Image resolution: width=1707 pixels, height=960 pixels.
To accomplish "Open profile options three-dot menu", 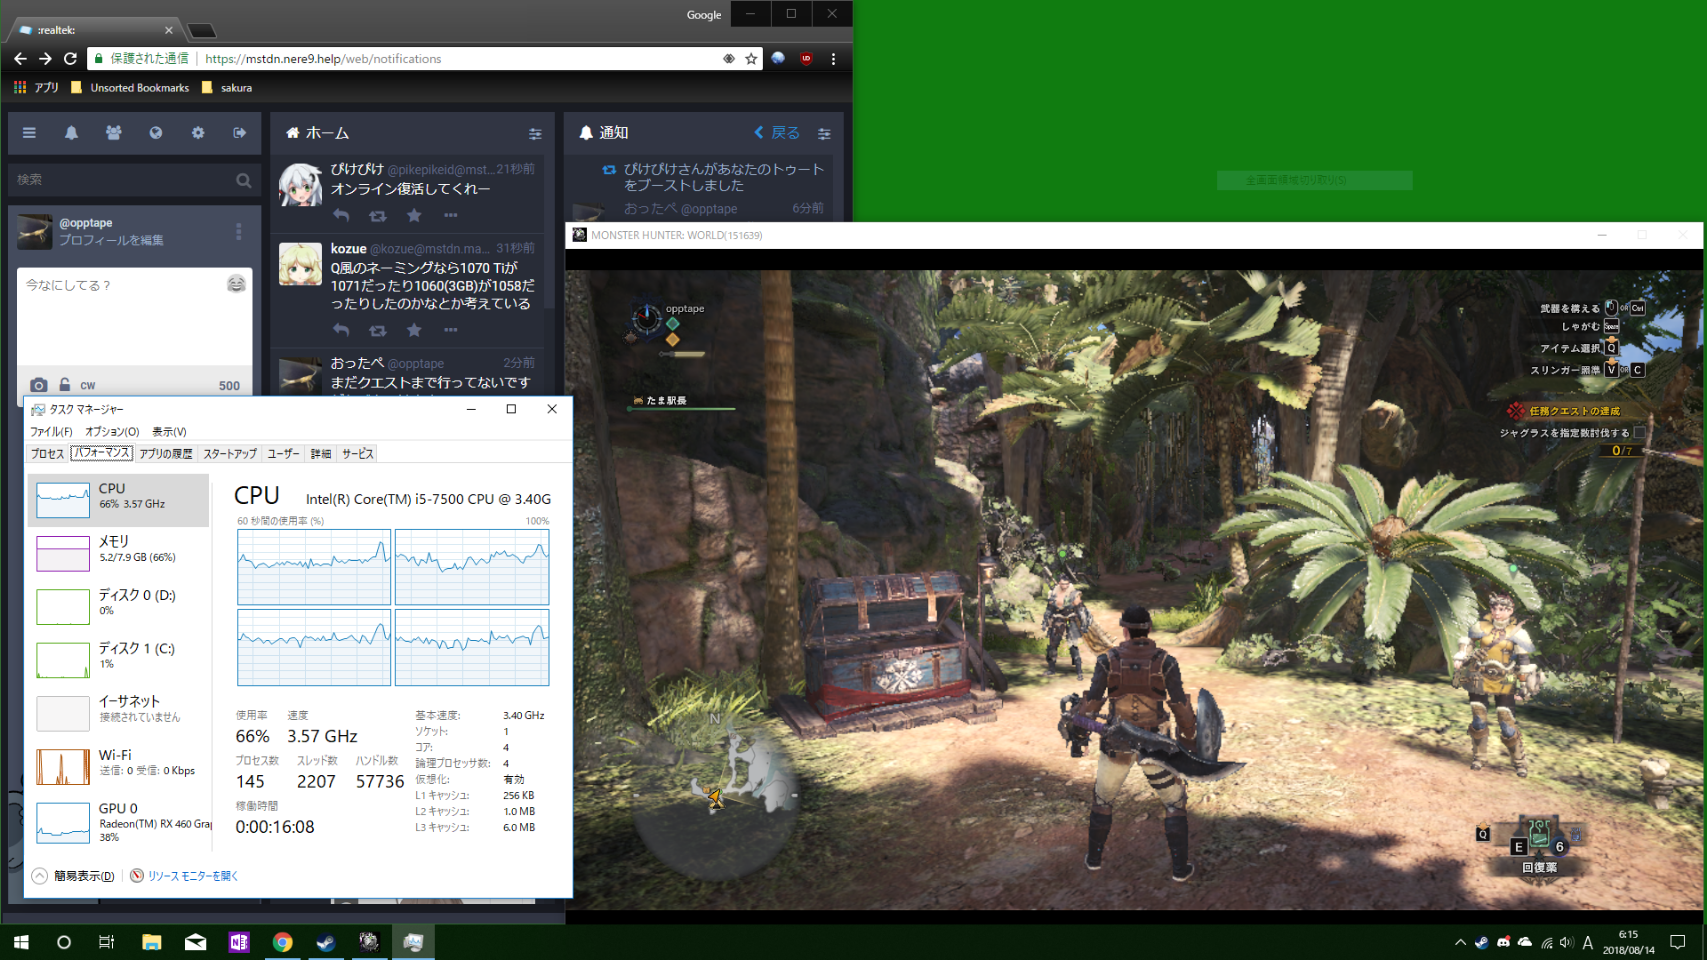I will pos(238,232).
